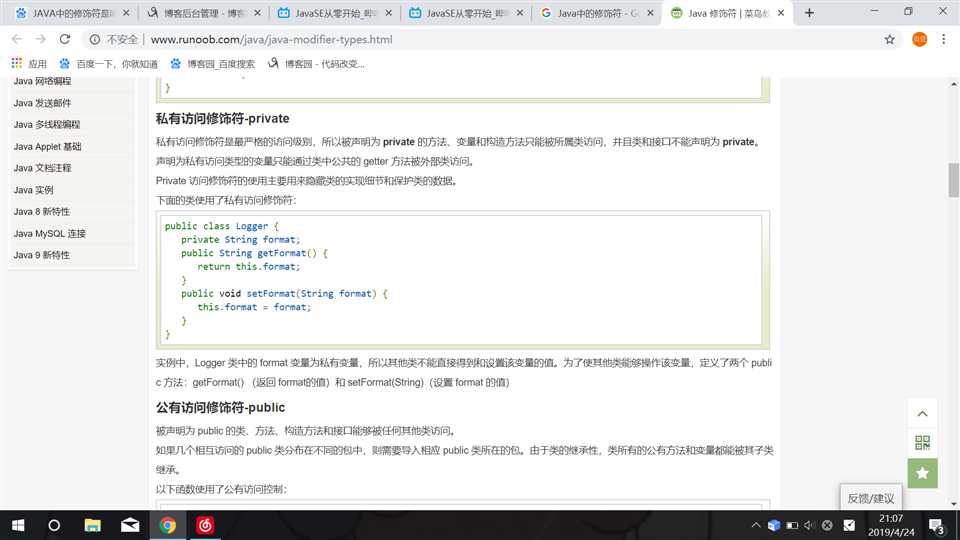
Task: Close the 博客后台管理 tab
Action: [x=257, y=13]
